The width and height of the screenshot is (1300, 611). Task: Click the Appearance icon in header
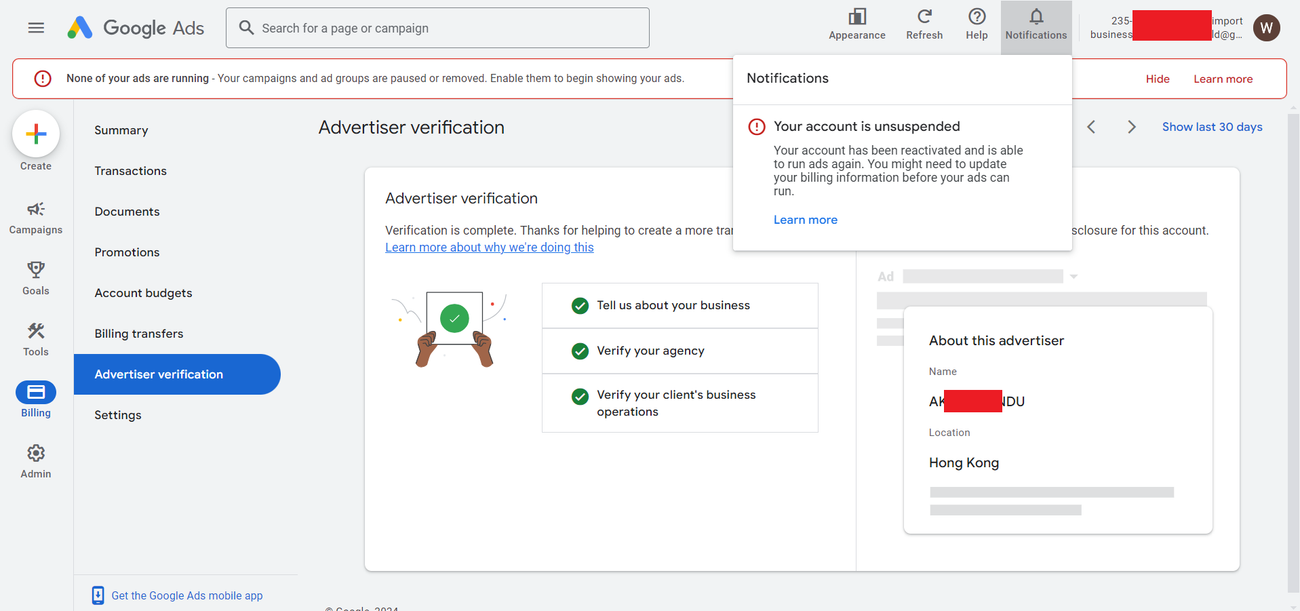pos(857,24)
